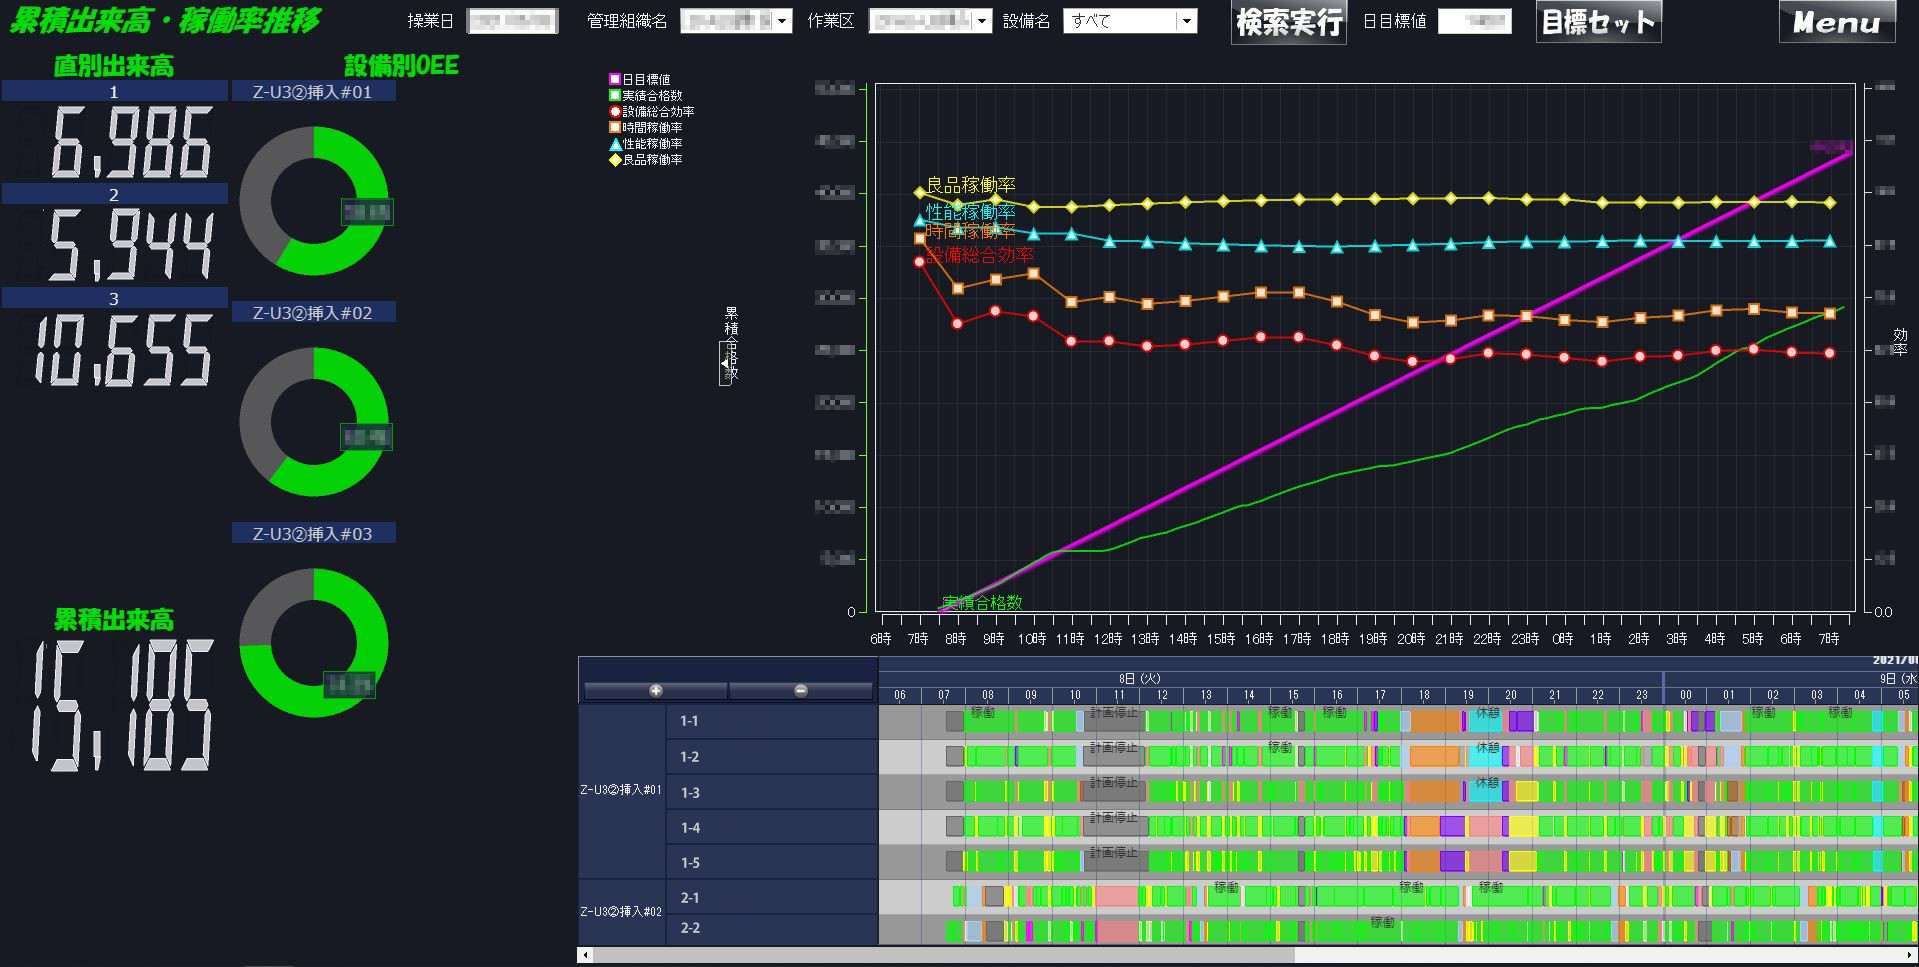
Task: Click the 良品稼働率 yellow diamond legend marker
Action: point(615,160)
